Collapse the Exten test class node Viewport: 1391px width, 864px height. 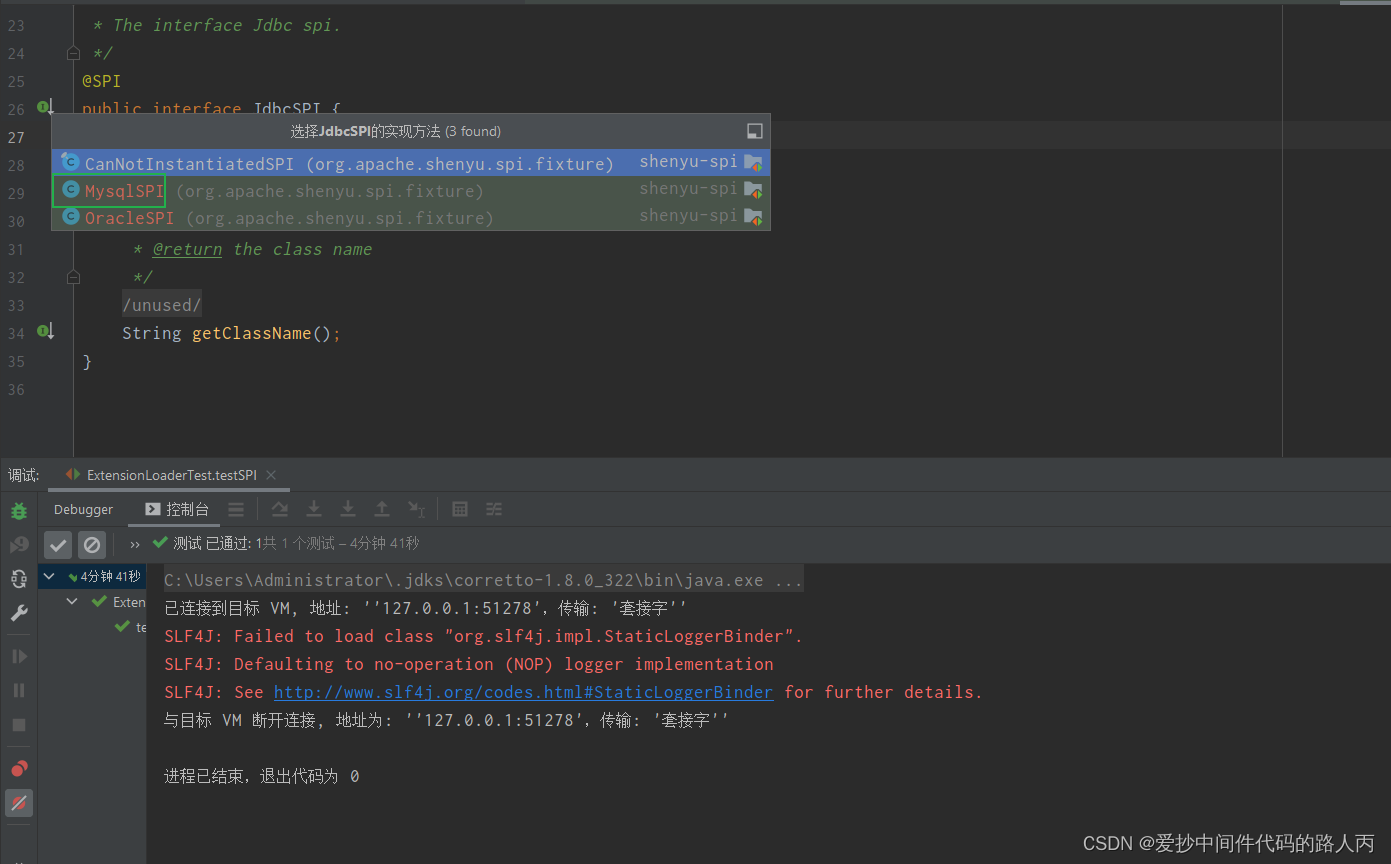(72, 601)
